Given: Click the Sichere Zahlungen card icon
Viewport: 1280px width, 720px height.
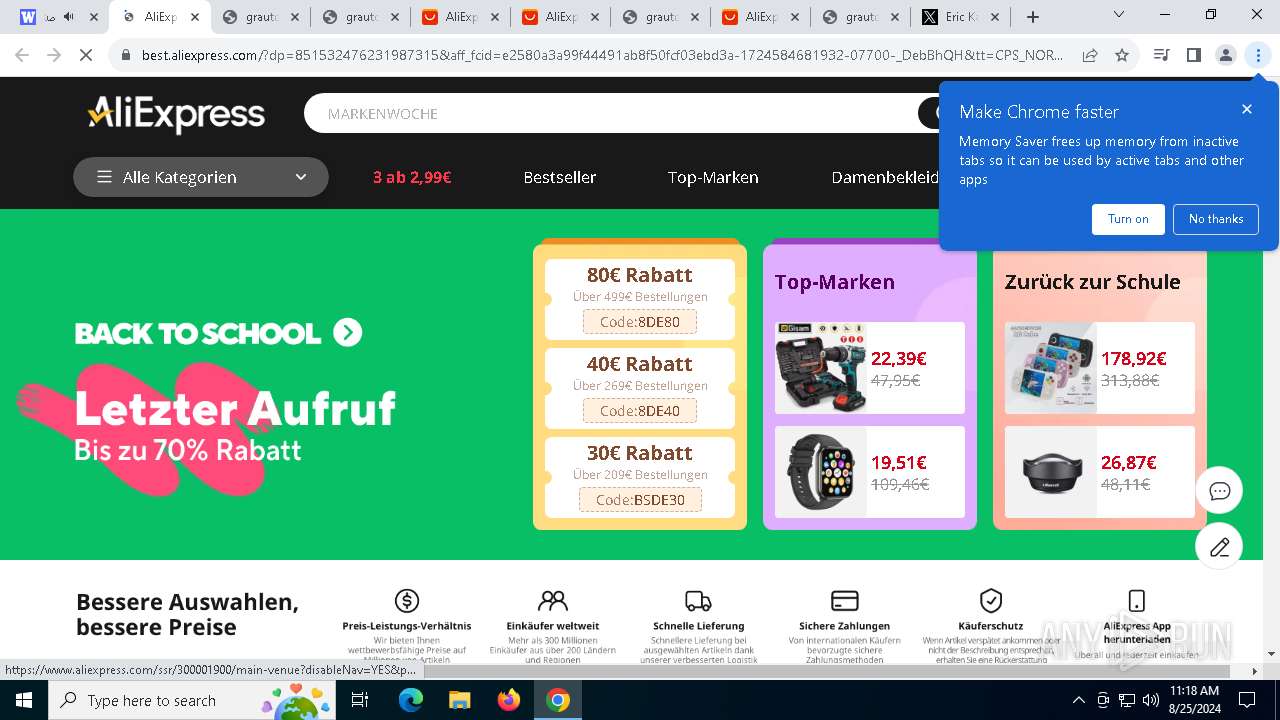Looking at the screenshot, I should (845, 600).
